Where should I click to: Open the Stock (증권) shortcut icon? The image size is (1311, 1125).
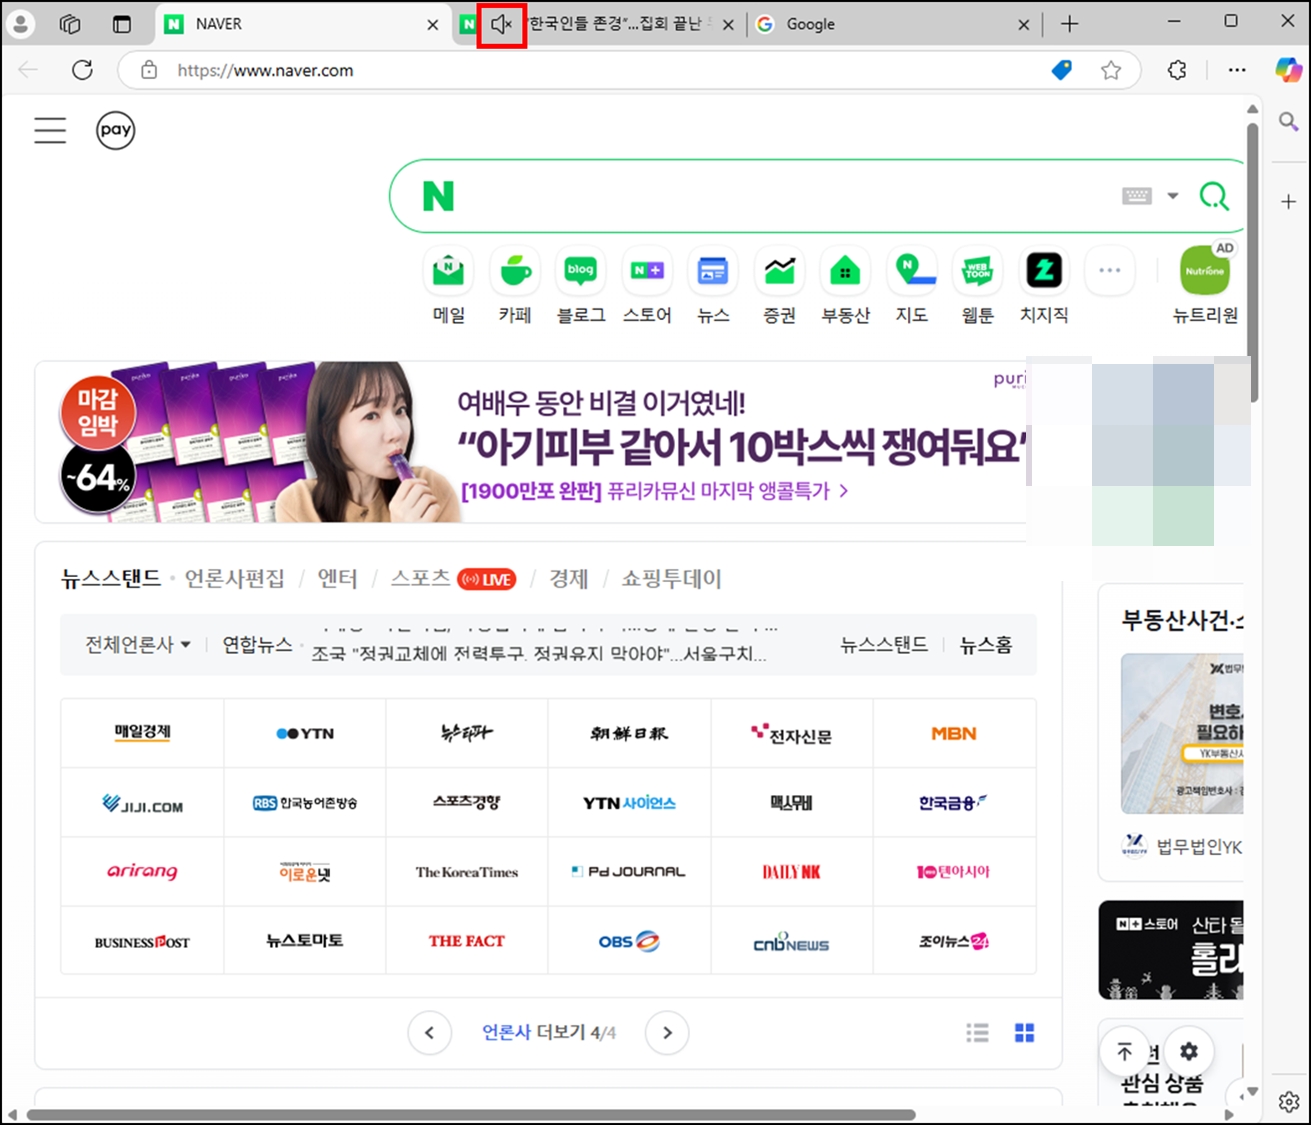pyautogui.click(x=779, y=271)
